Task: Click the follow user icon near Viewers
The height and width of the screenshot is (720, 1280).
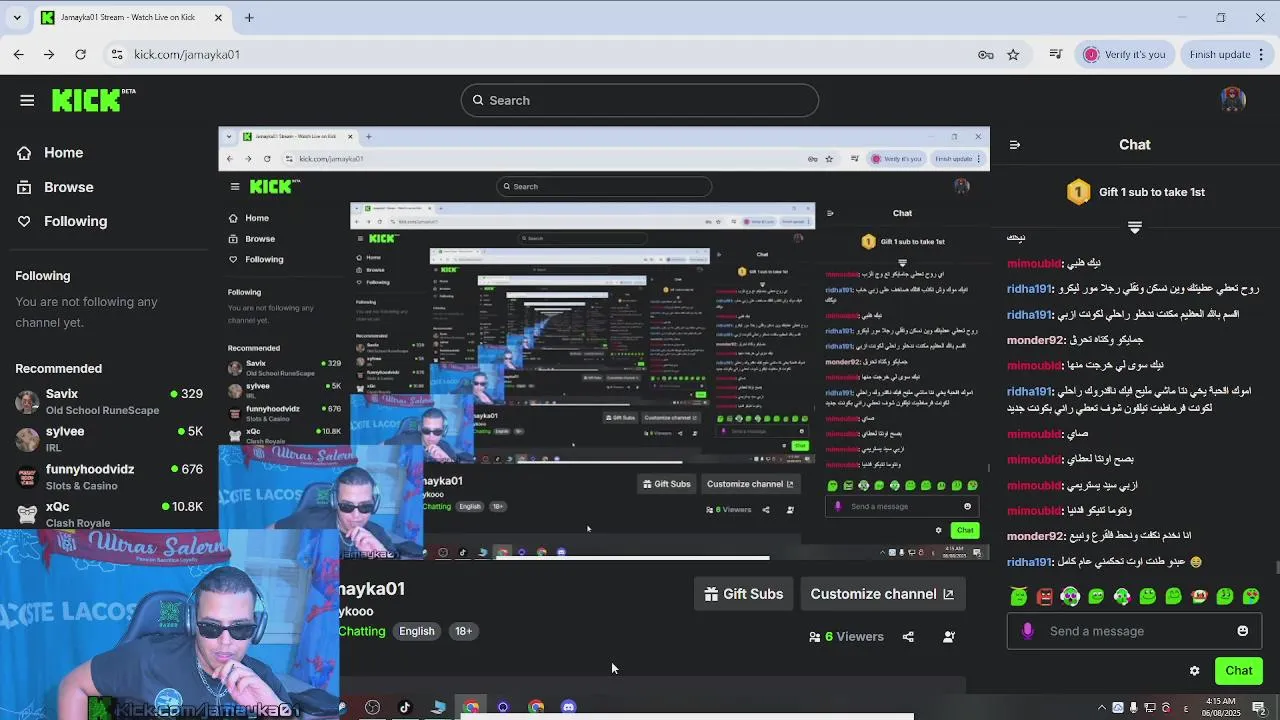Action: coord(948,637)
